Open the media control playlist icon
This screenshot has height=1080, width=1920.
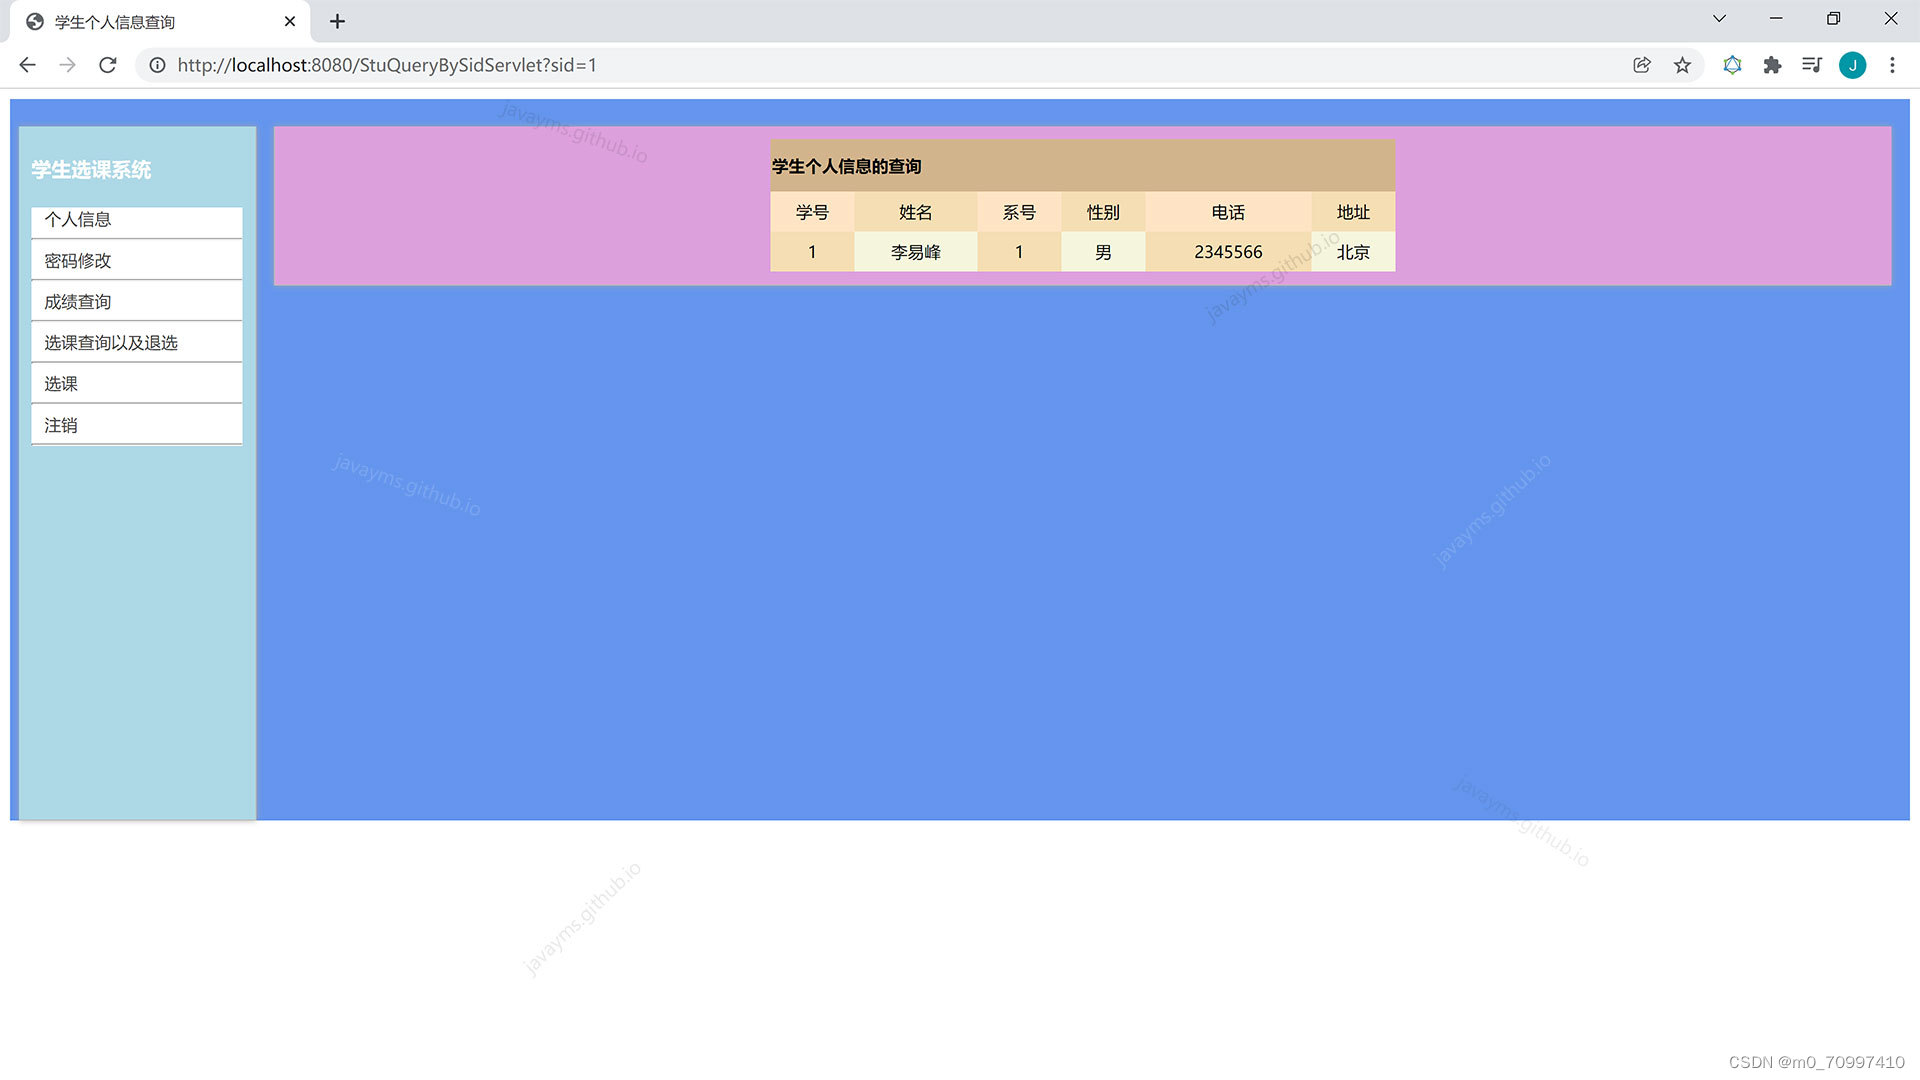pos(1812,65)
